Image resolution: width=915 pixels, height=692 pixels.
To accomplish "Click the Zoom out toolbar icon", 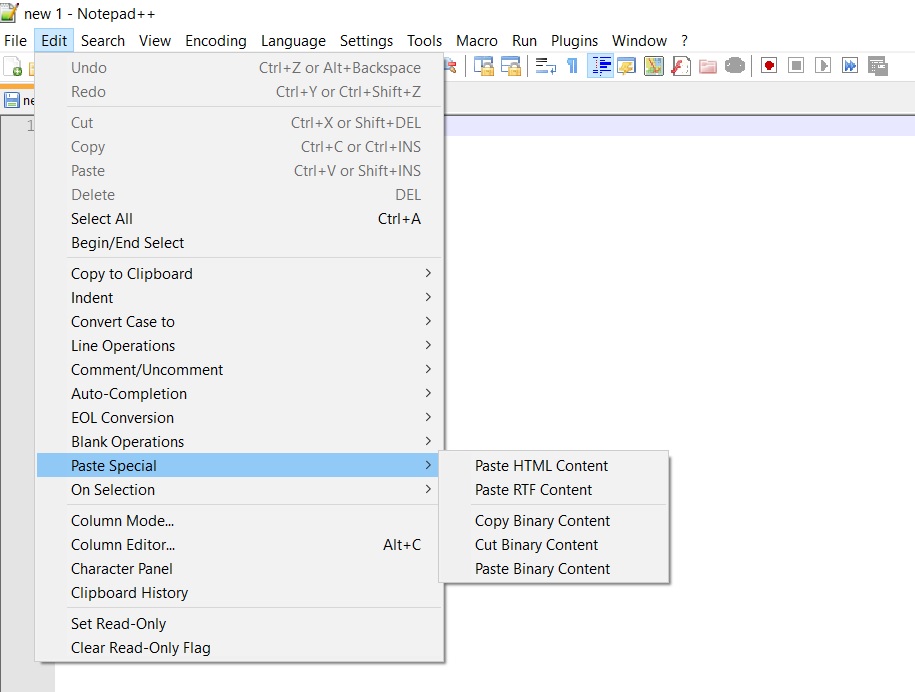I will (x=450, y=65).
